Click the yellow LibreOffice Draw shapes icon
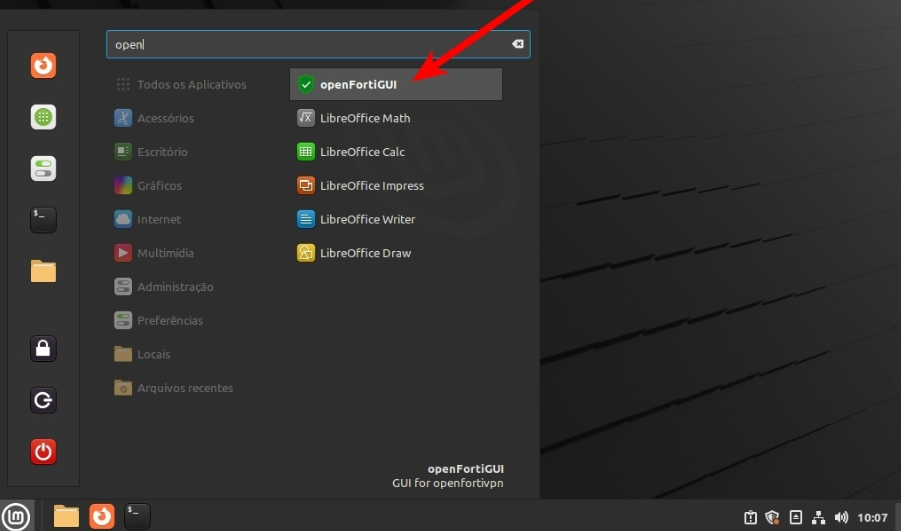Screen dimensions: 901x531 coord(306,253)
